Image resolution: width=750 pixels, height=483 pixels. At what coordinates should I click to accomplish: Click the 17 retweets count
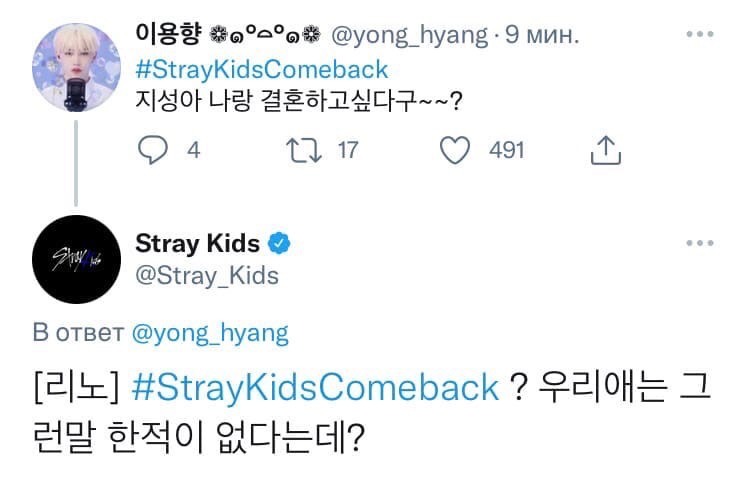[347, 150]
